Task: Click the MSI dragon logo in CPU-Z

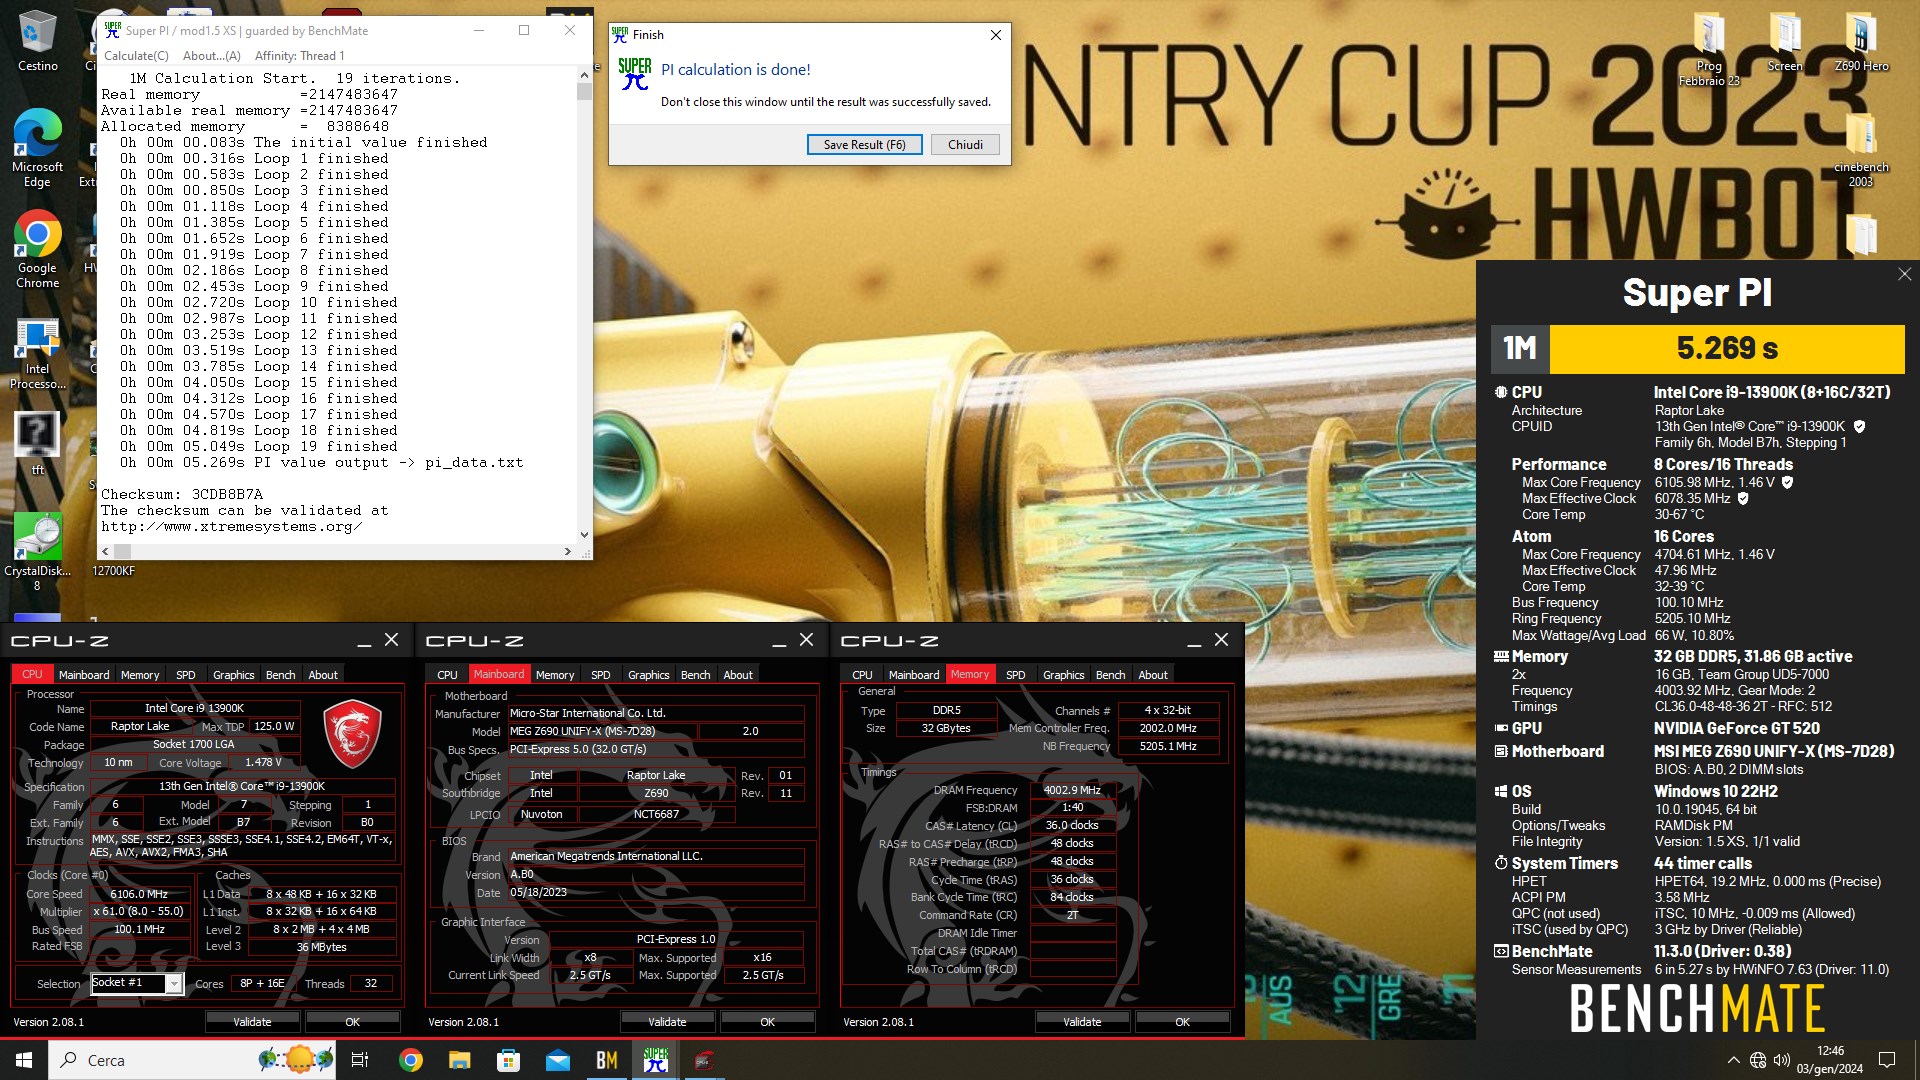Action: tap(352, 733)
